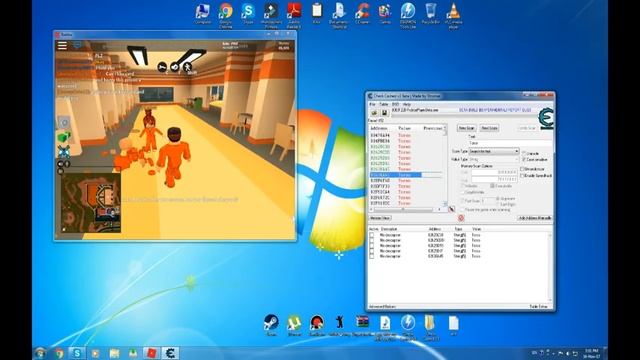Open the Value Type dropdown
Image resolution: width=640 pixels, height=360 pixels.
point(494,159)
